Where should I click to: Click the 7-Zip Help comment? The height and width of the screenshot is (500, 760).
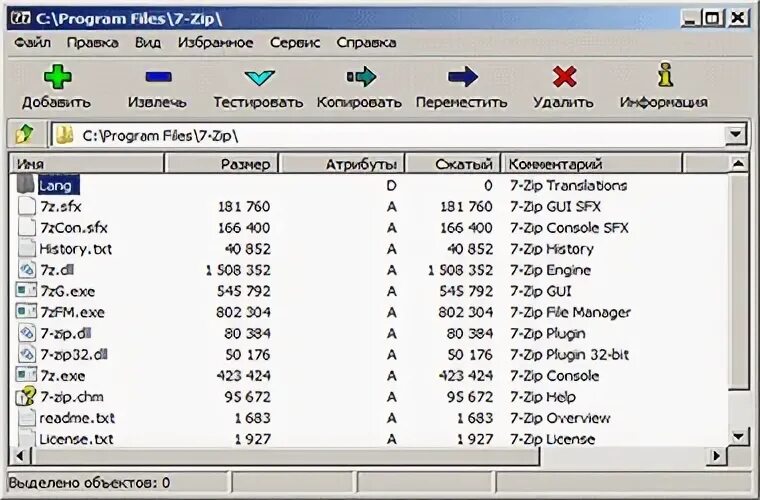pos(542,397)
